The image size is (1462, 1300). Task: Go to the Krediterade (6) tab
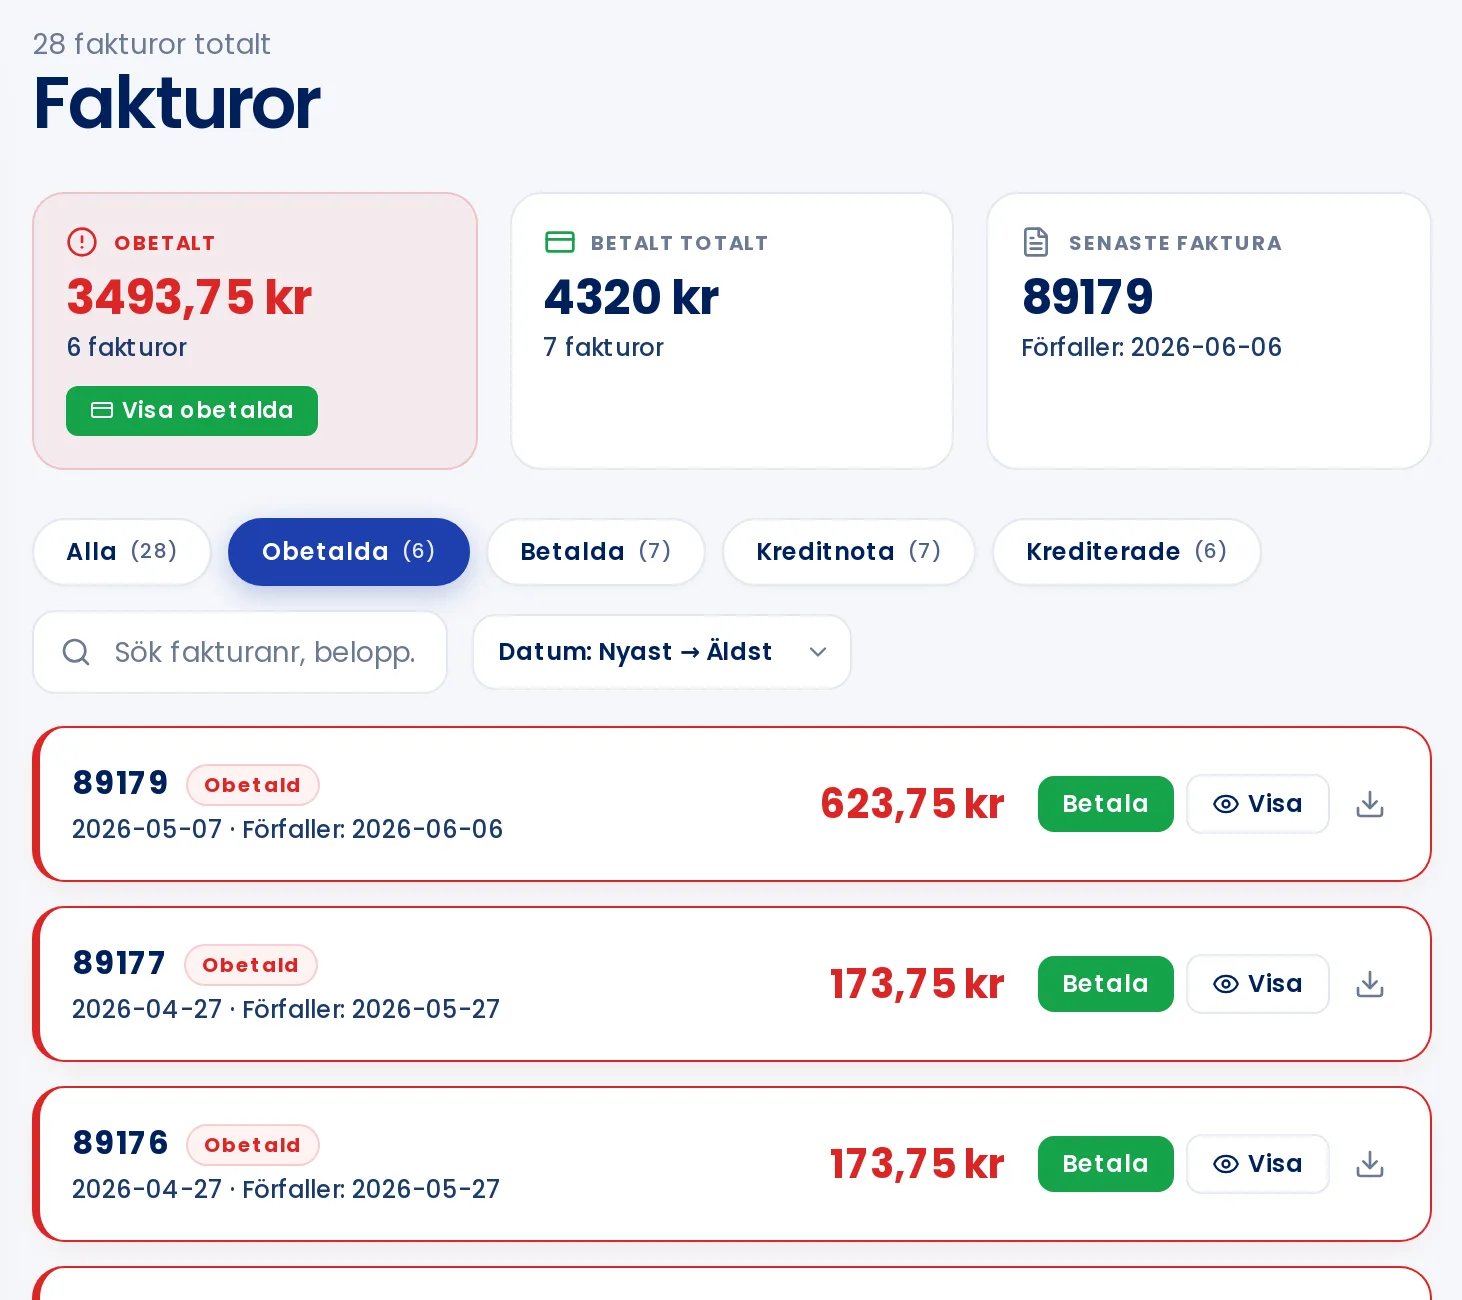[1127, 552]
